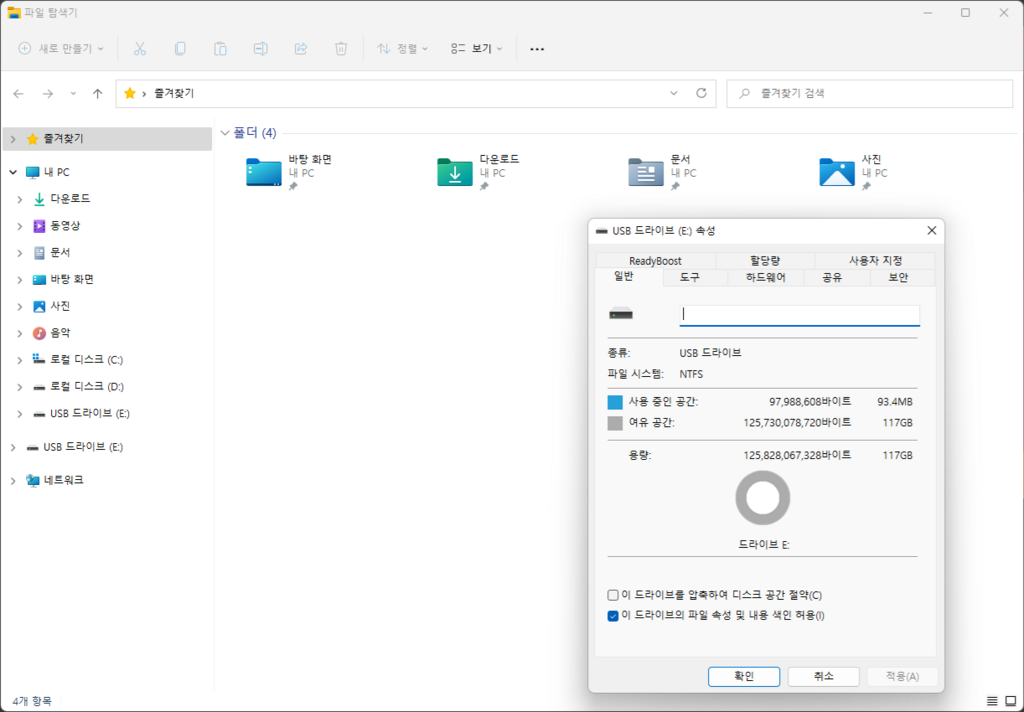Open the 정렬 sort dropdown

(402, 48)
